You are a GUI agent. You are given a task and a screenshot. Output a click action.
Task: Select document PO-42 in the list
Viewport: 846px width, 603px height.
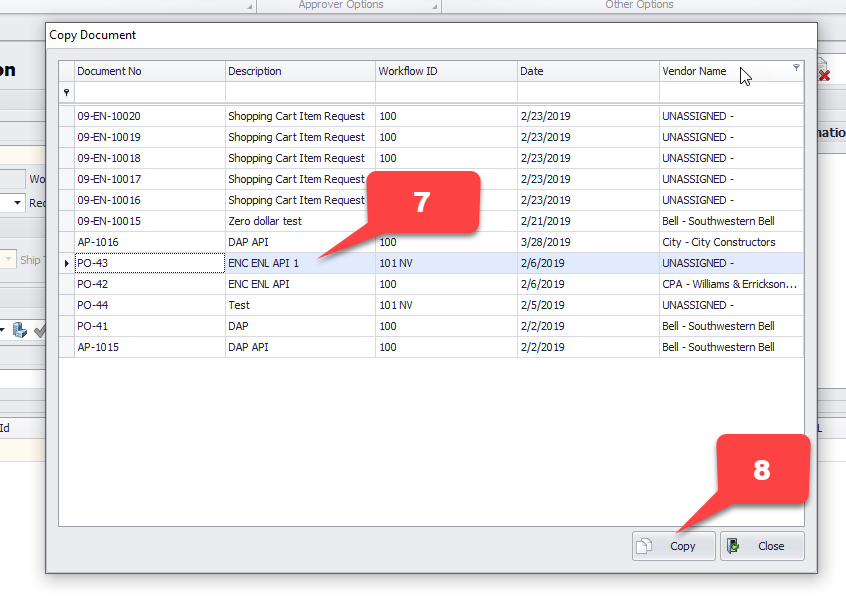(300, 284)
